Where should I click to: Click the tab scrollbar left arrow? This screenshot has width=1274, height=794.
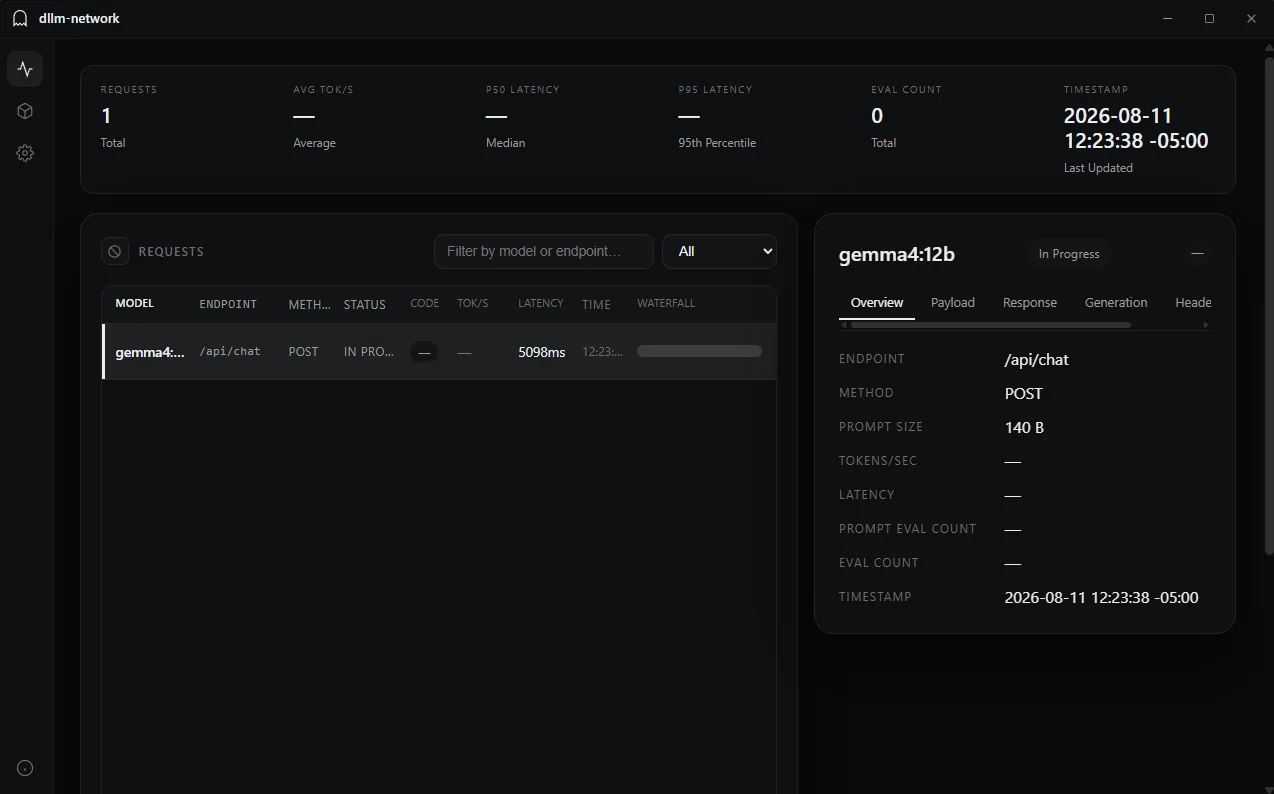click(844, 325)
